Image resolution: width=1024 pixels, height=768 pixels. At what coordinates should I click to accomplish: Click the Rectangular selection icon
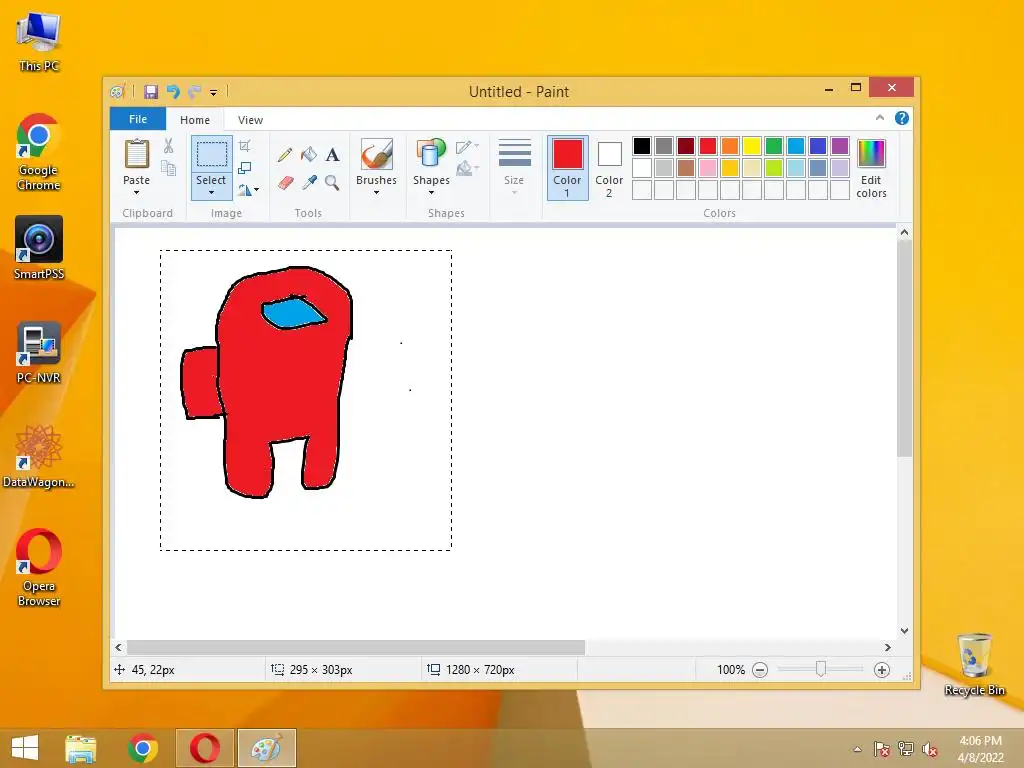point(212,154)
